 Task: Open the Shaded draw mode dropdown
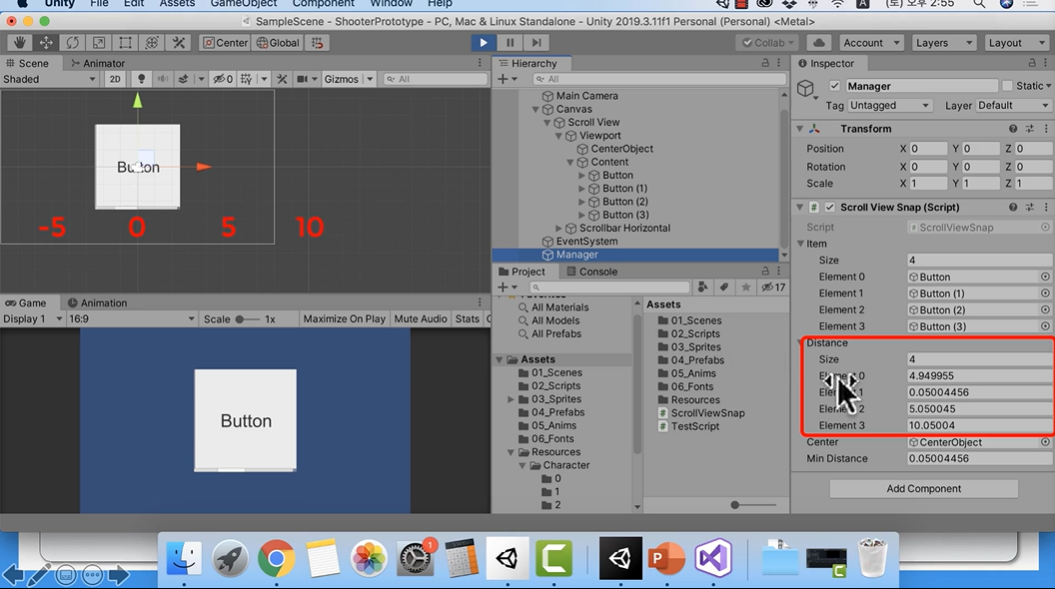(x=49, y=79)
